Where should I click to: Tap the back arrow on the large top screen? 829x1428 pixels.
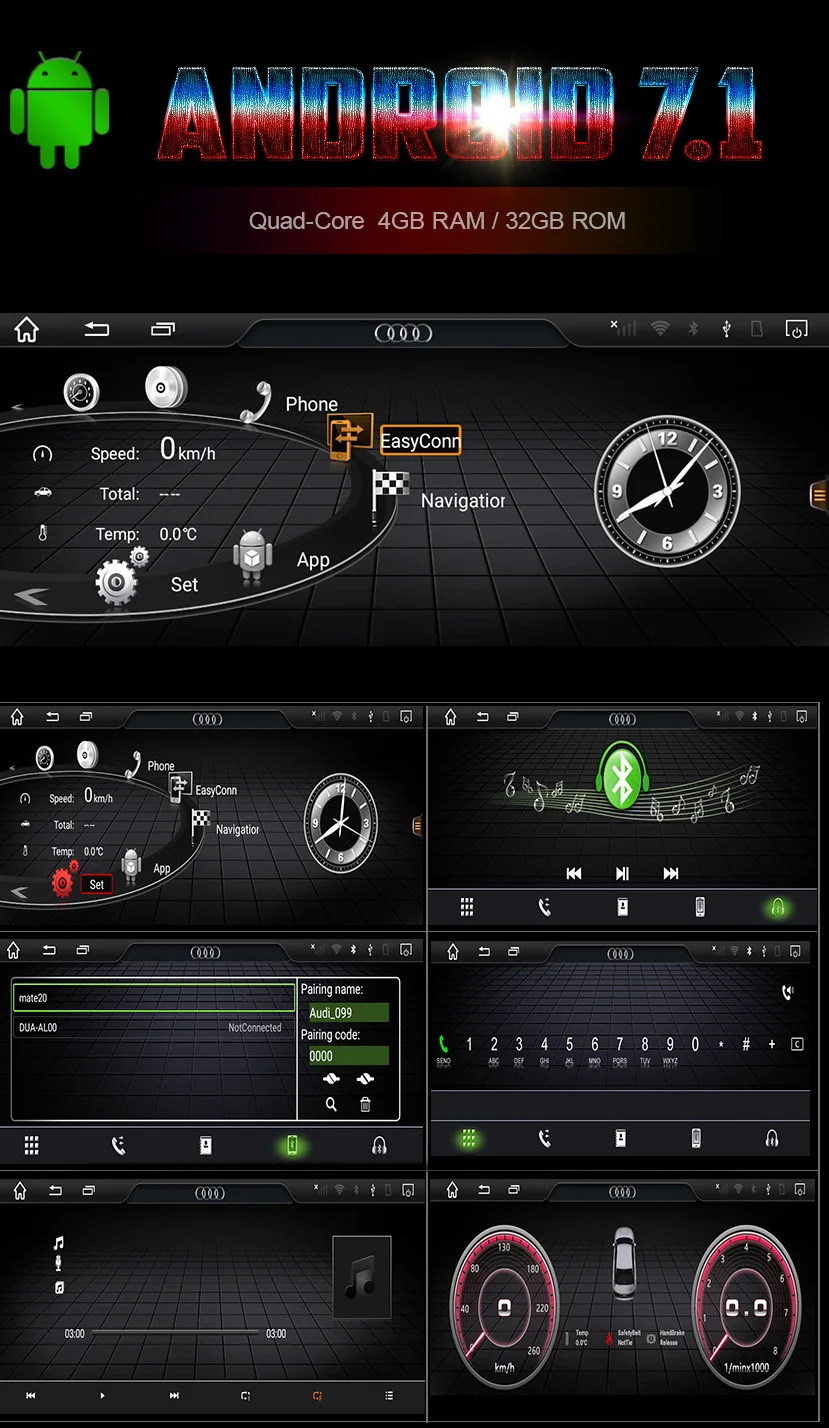coord(96,329)
